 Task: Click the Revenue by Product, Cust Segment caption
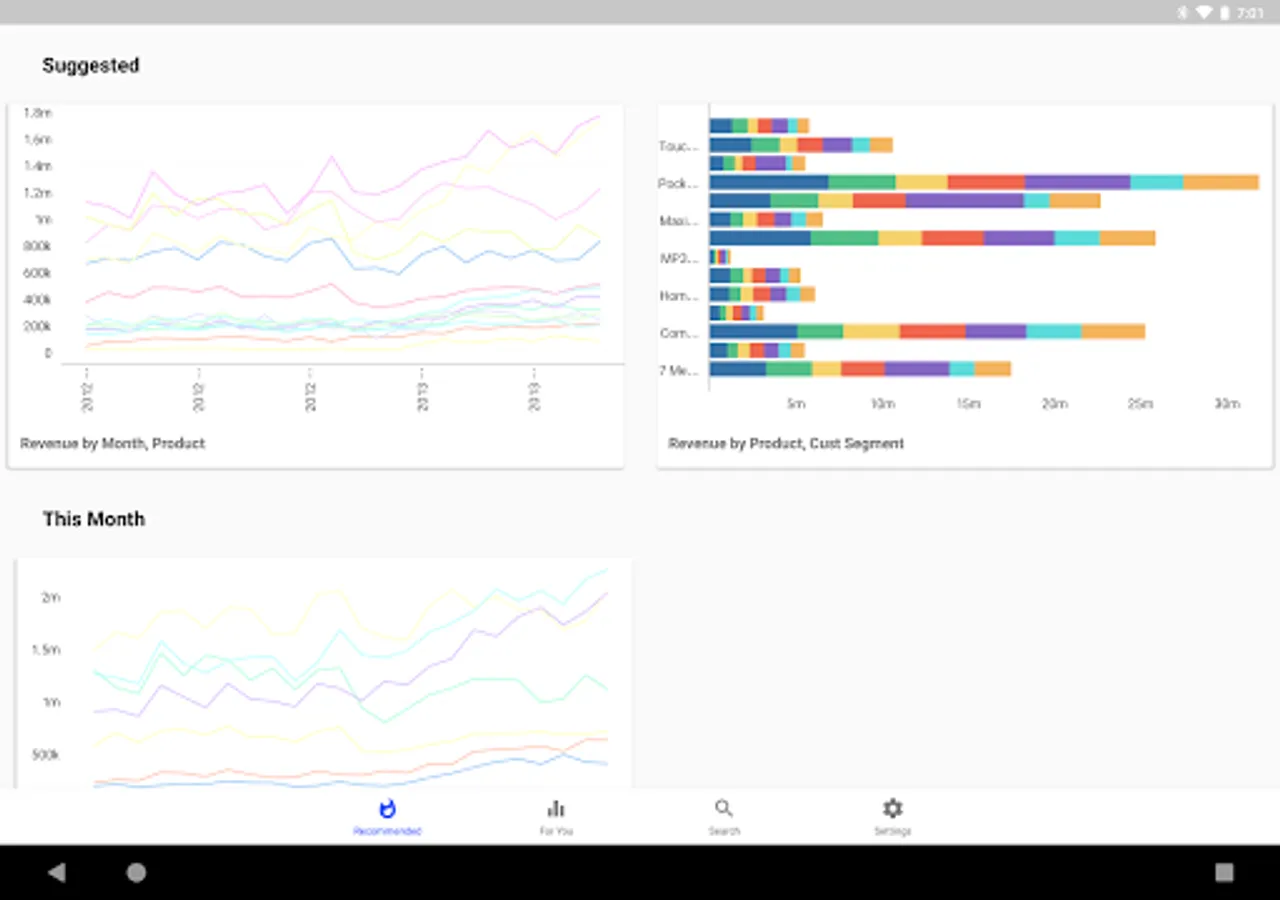tap(786, 443)
